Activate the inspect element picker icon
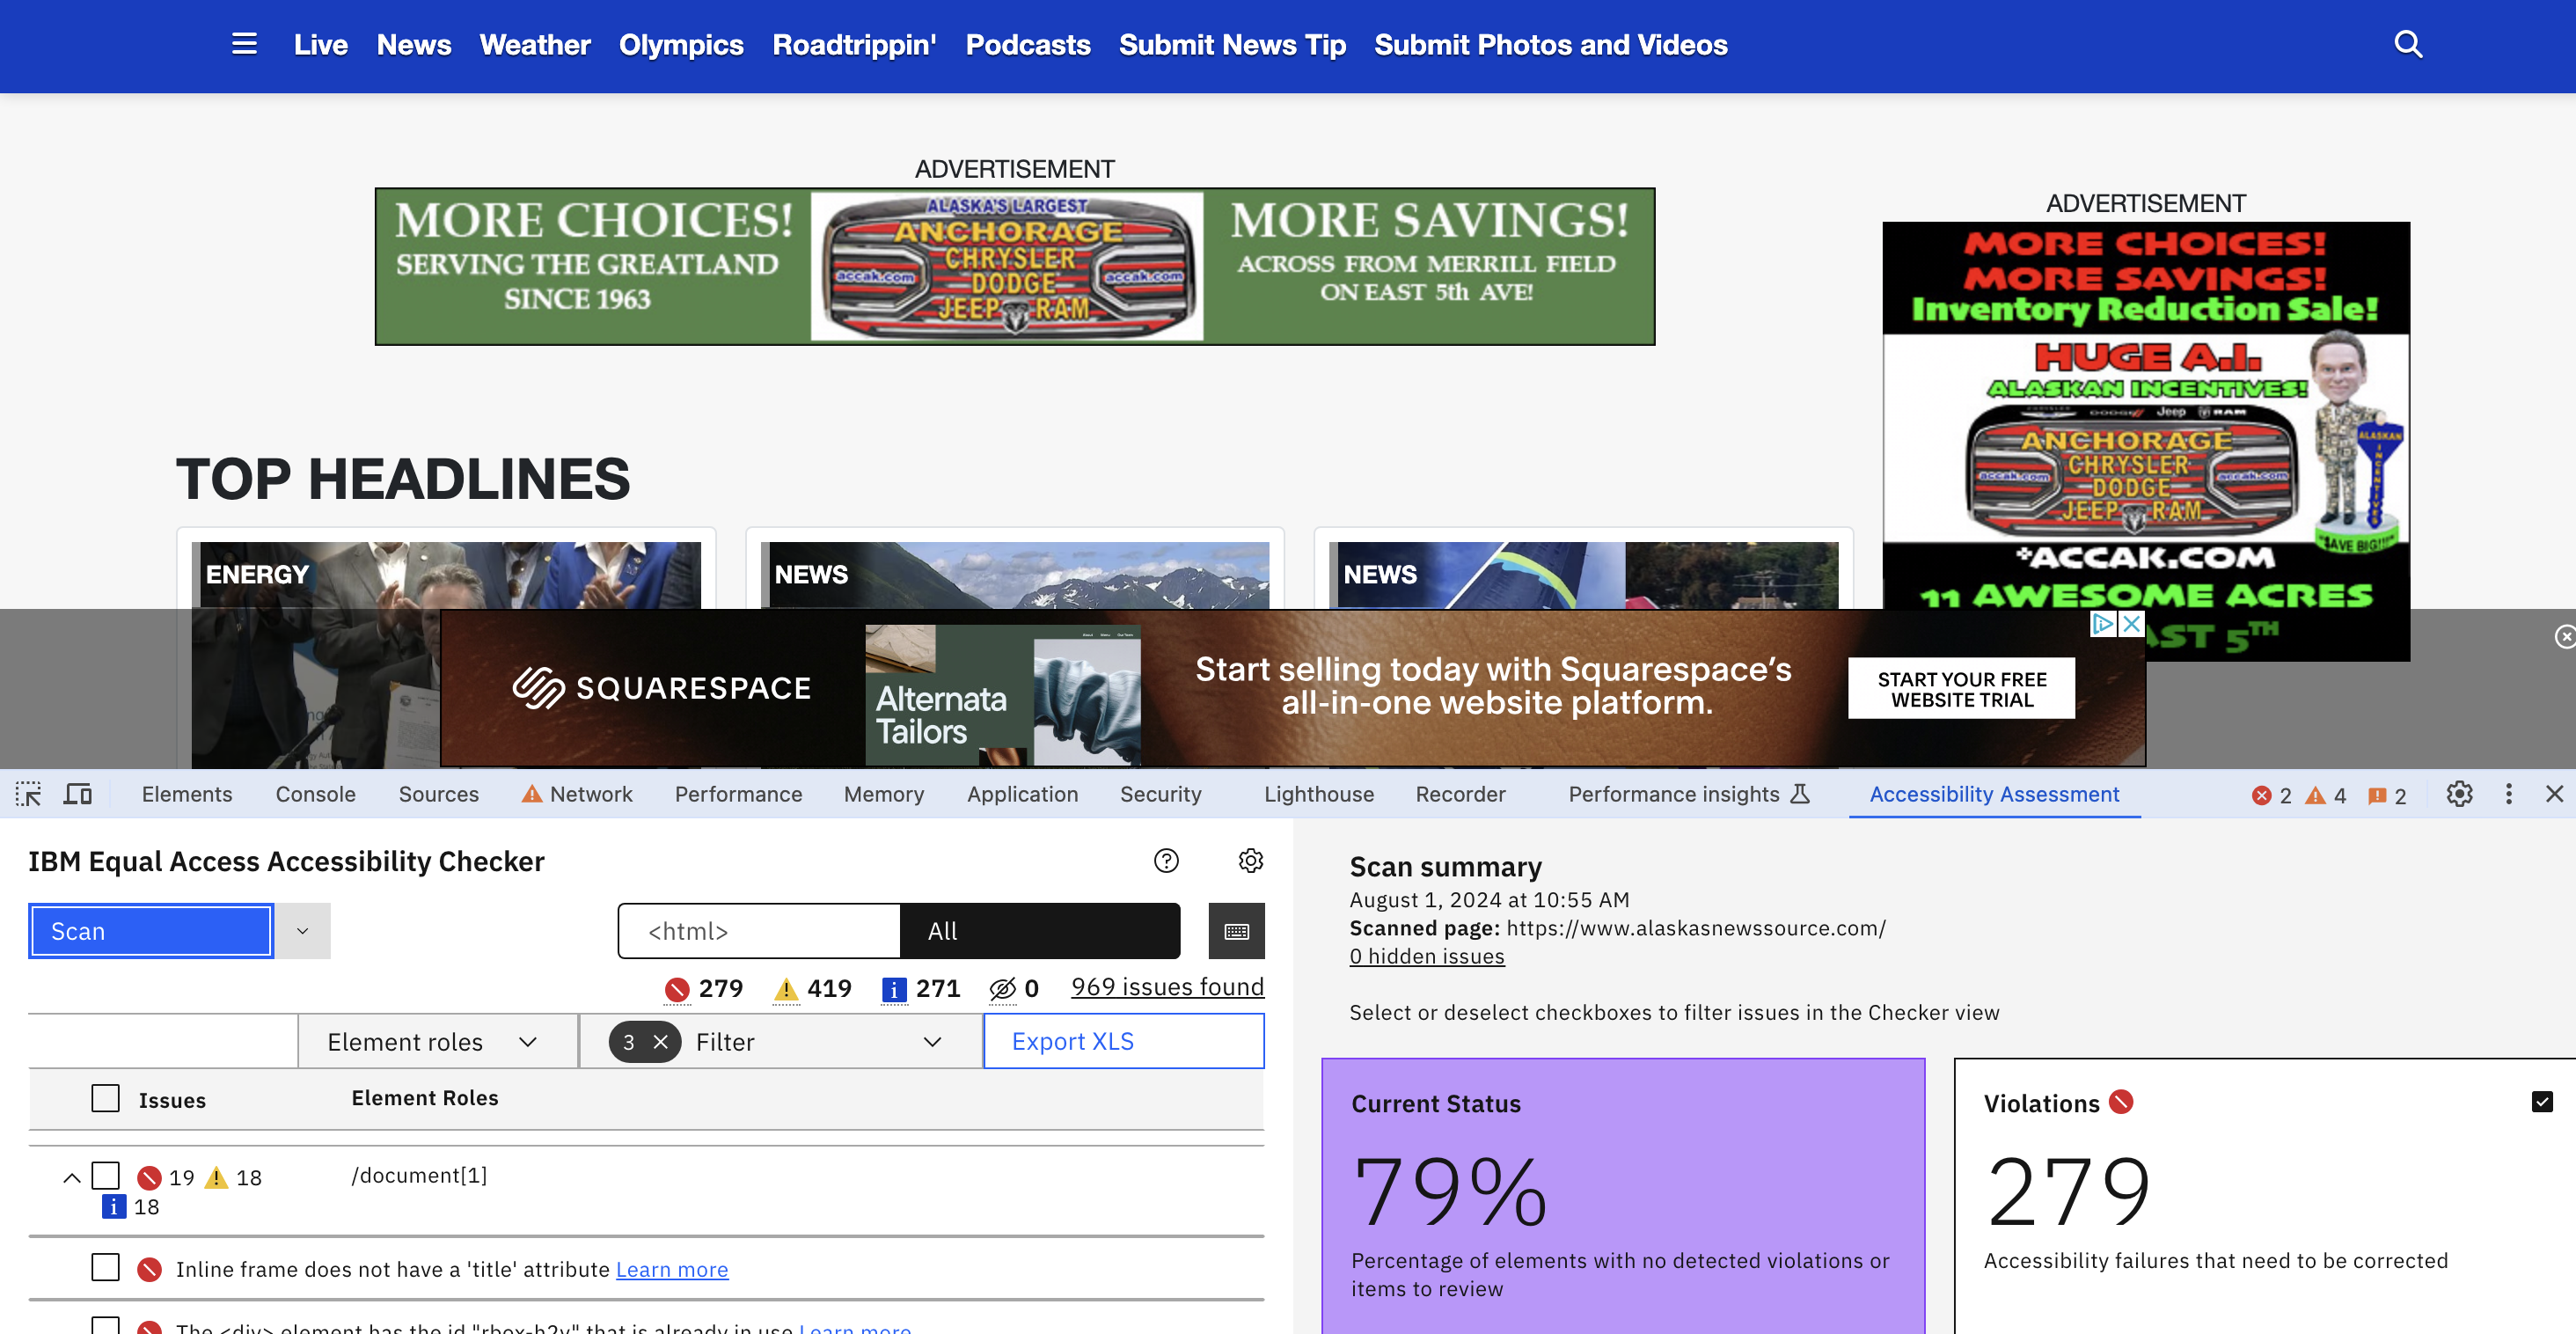 pos(28,794)
